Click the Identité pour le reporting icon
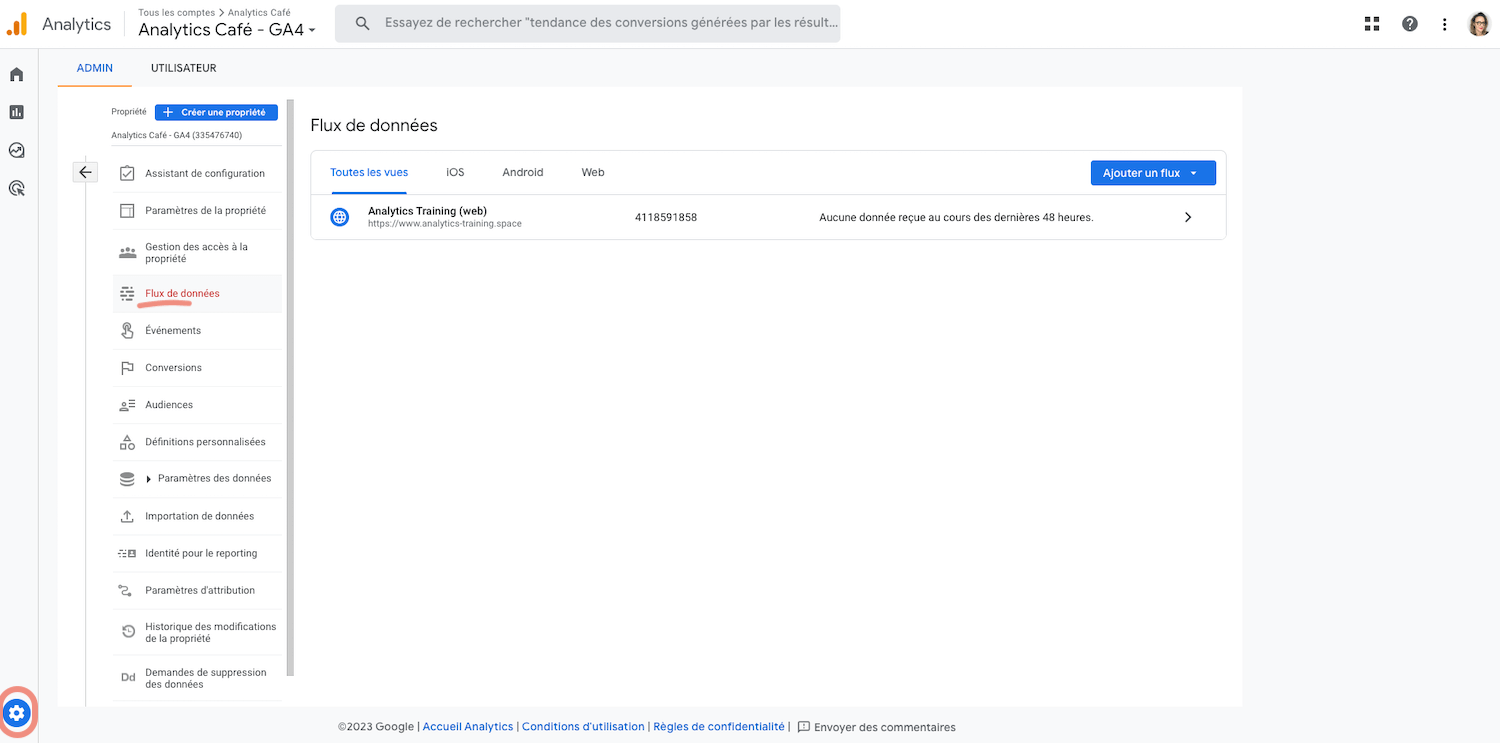The height and width of the screenshot is (743, 1500). coord(127,553)
